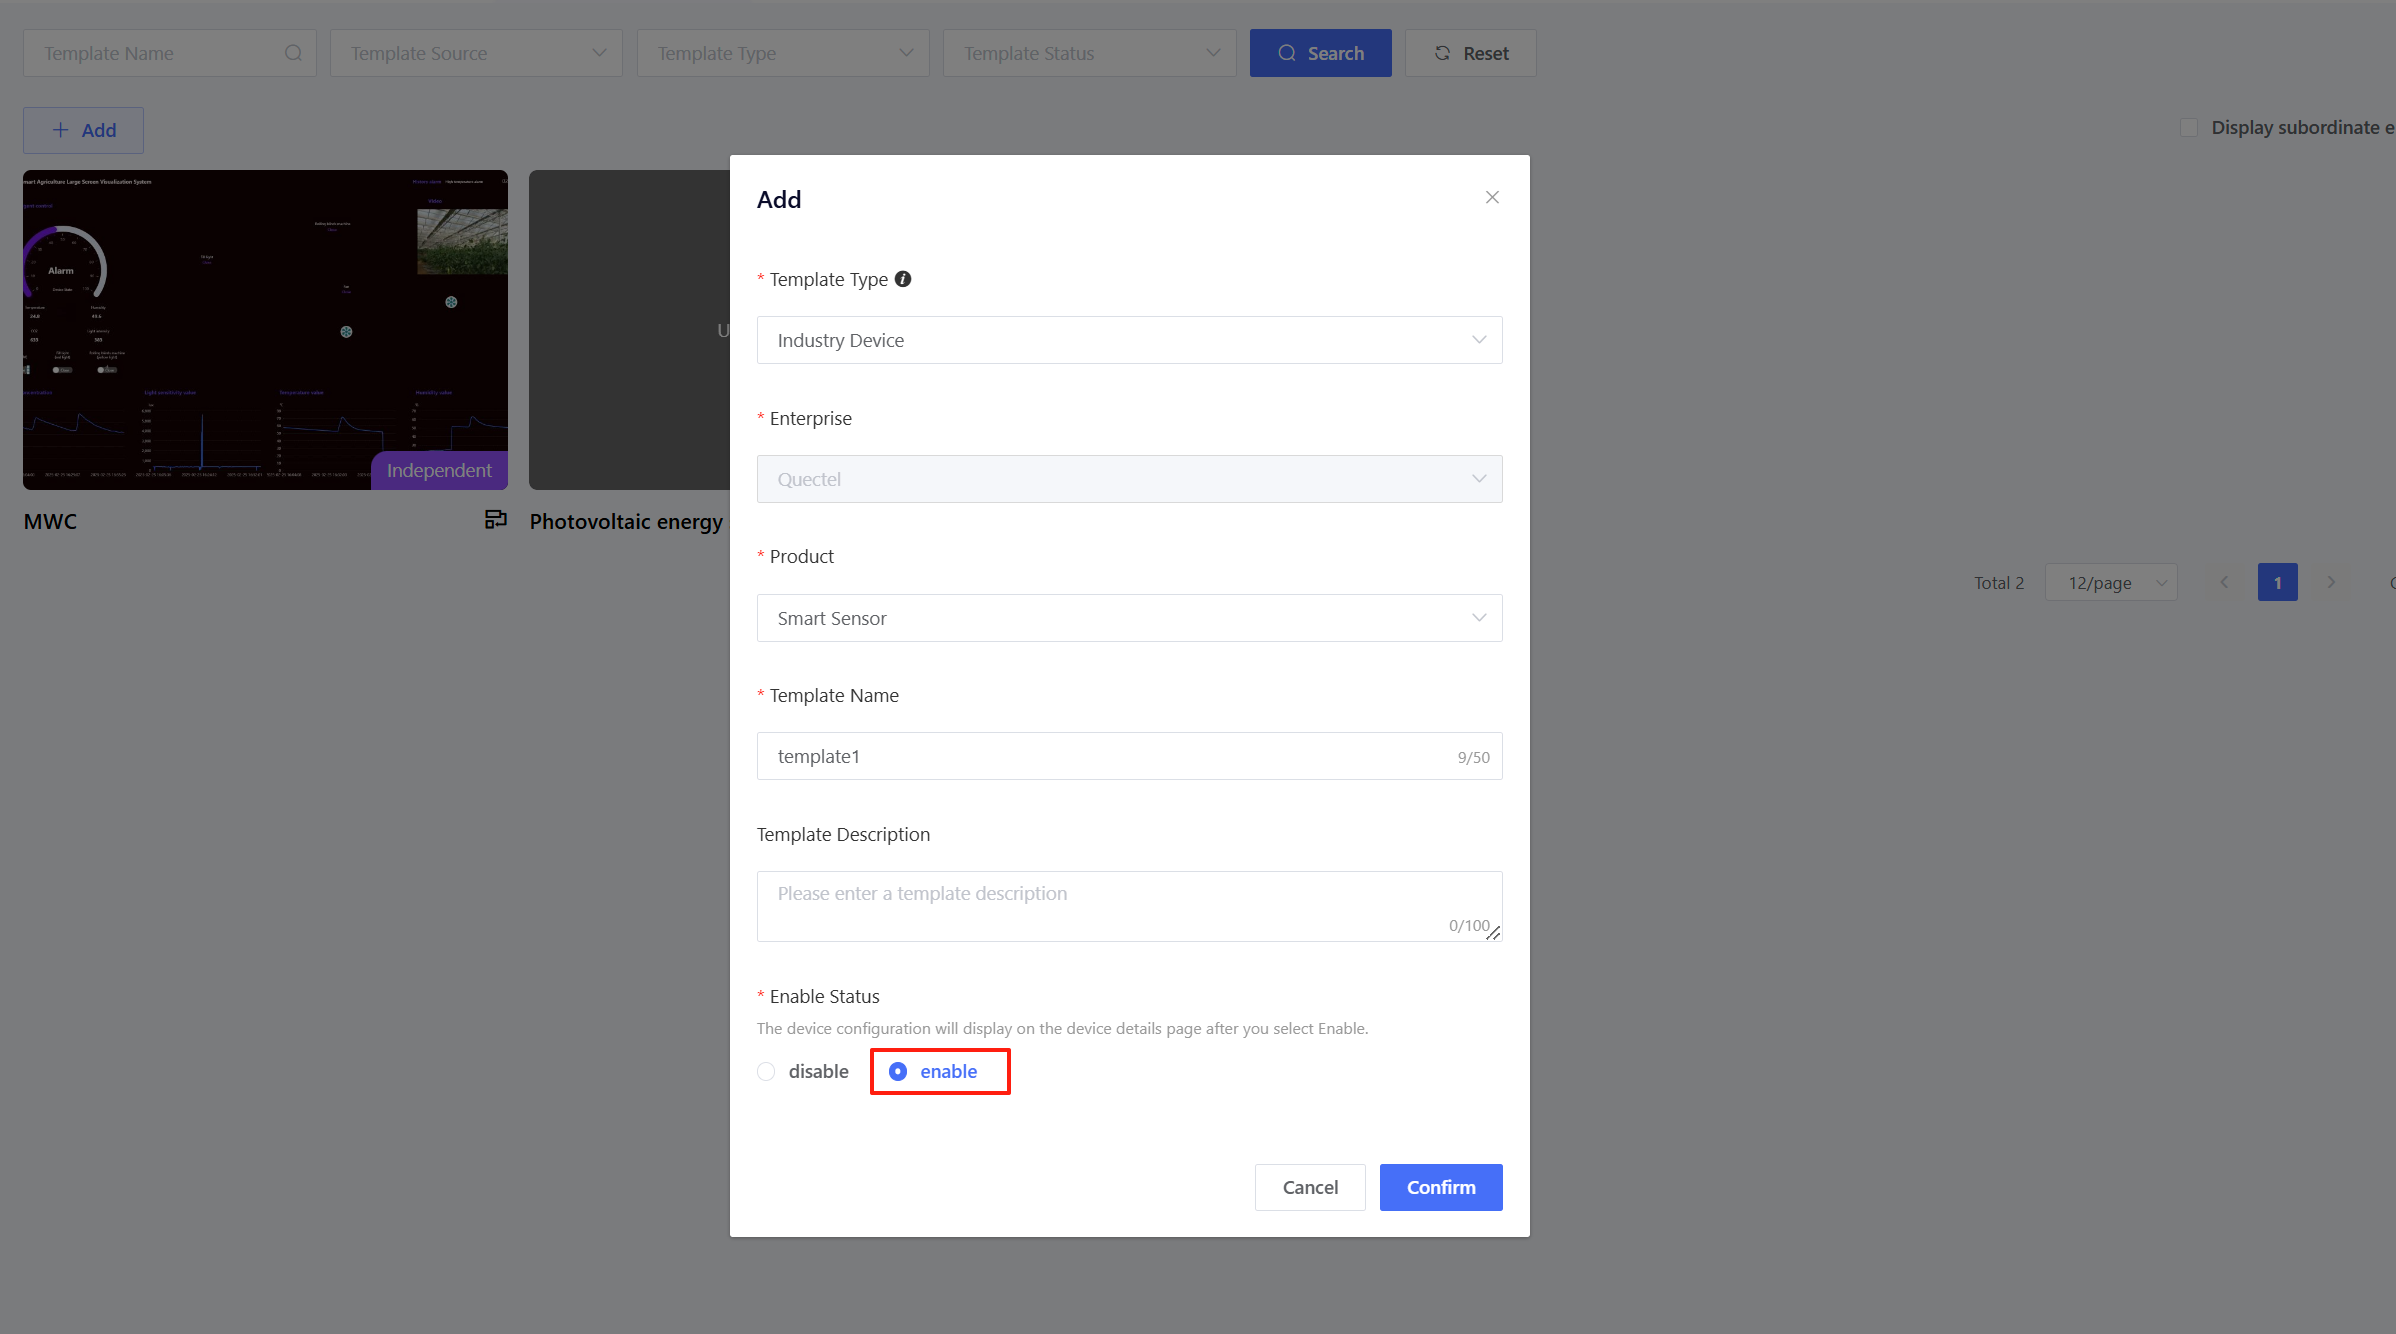2396x1334 pixels.
Task: Select the disable radio option
Action: click(x=767, y=1071)
